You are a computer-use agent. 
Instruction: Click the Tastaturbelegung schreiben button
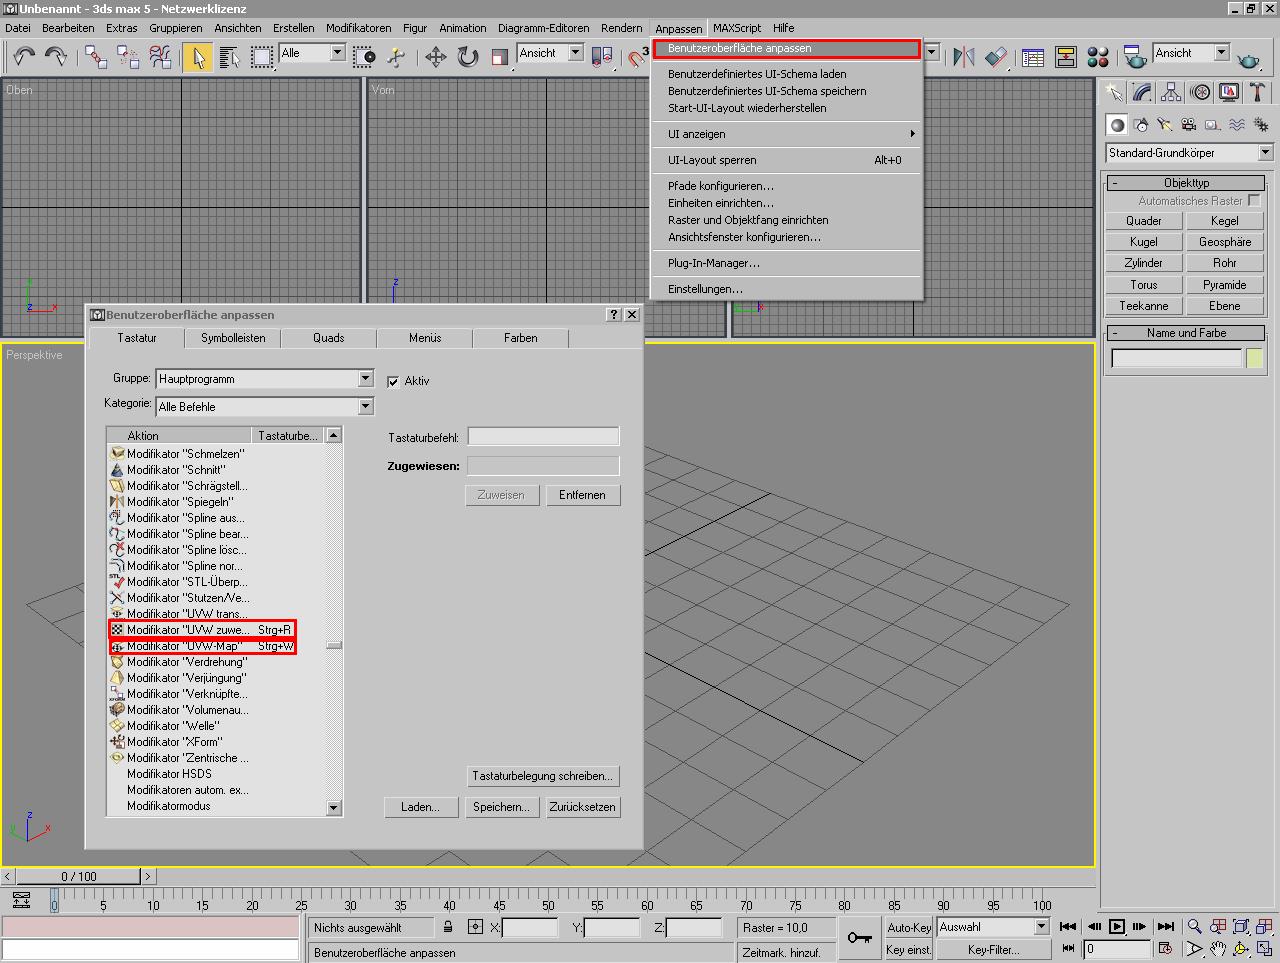(x=542, y=776)
